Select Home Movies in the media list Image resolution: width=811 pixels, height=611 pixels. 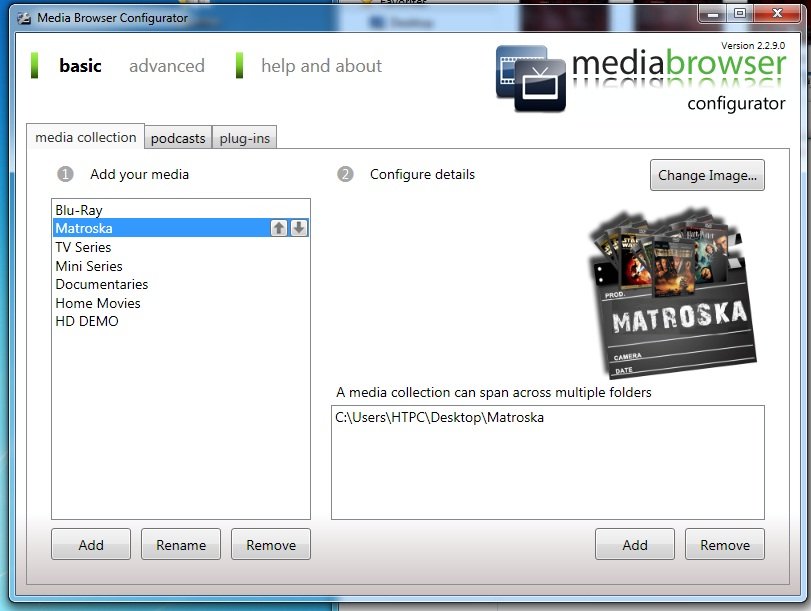181,303
